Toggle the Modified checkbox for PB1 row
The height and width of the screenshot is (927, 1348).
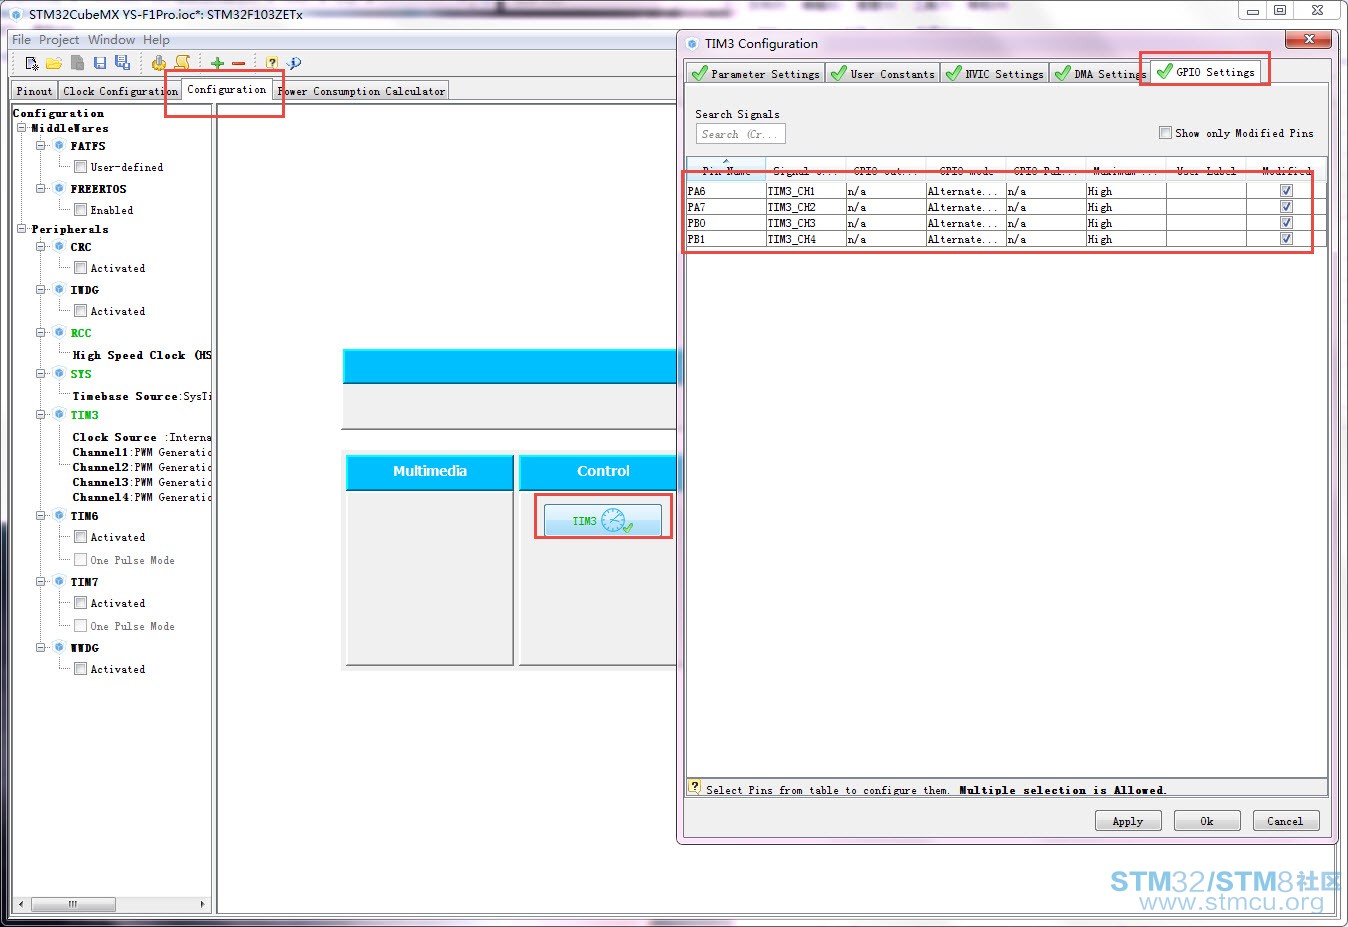(1286, 238)
